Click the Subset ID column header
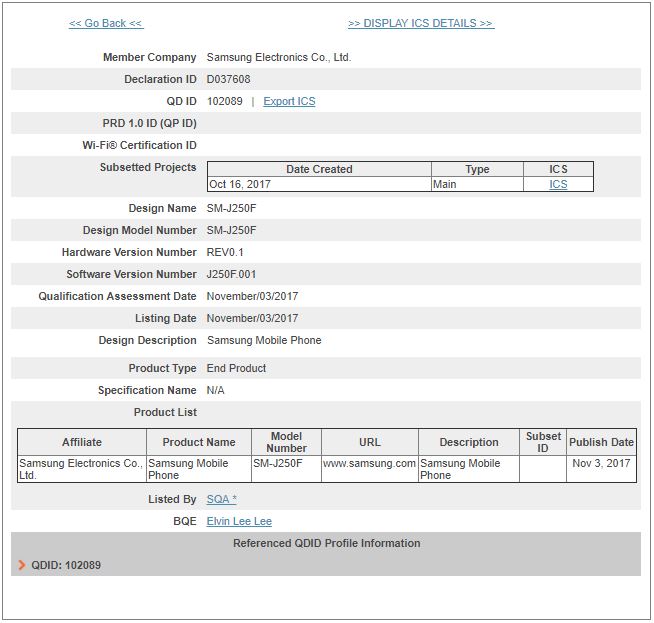Screen dimensions: 654x623 tap(543, 442)
